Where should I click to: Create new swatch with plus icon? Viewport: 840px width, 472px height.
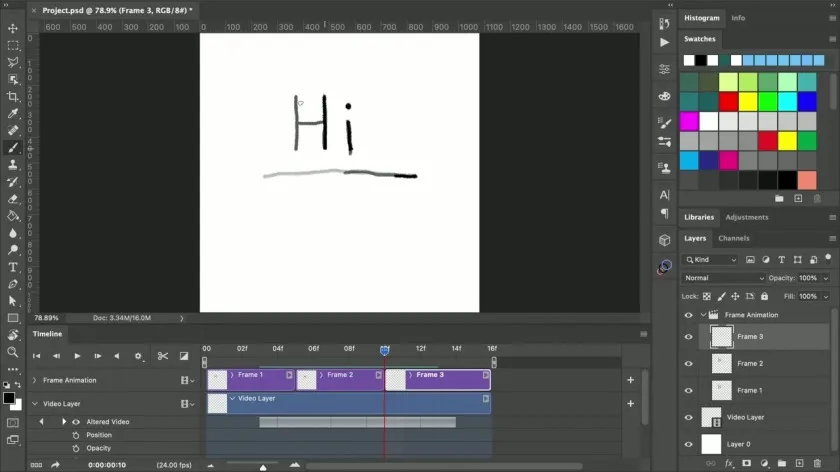[x=798, y=198]
